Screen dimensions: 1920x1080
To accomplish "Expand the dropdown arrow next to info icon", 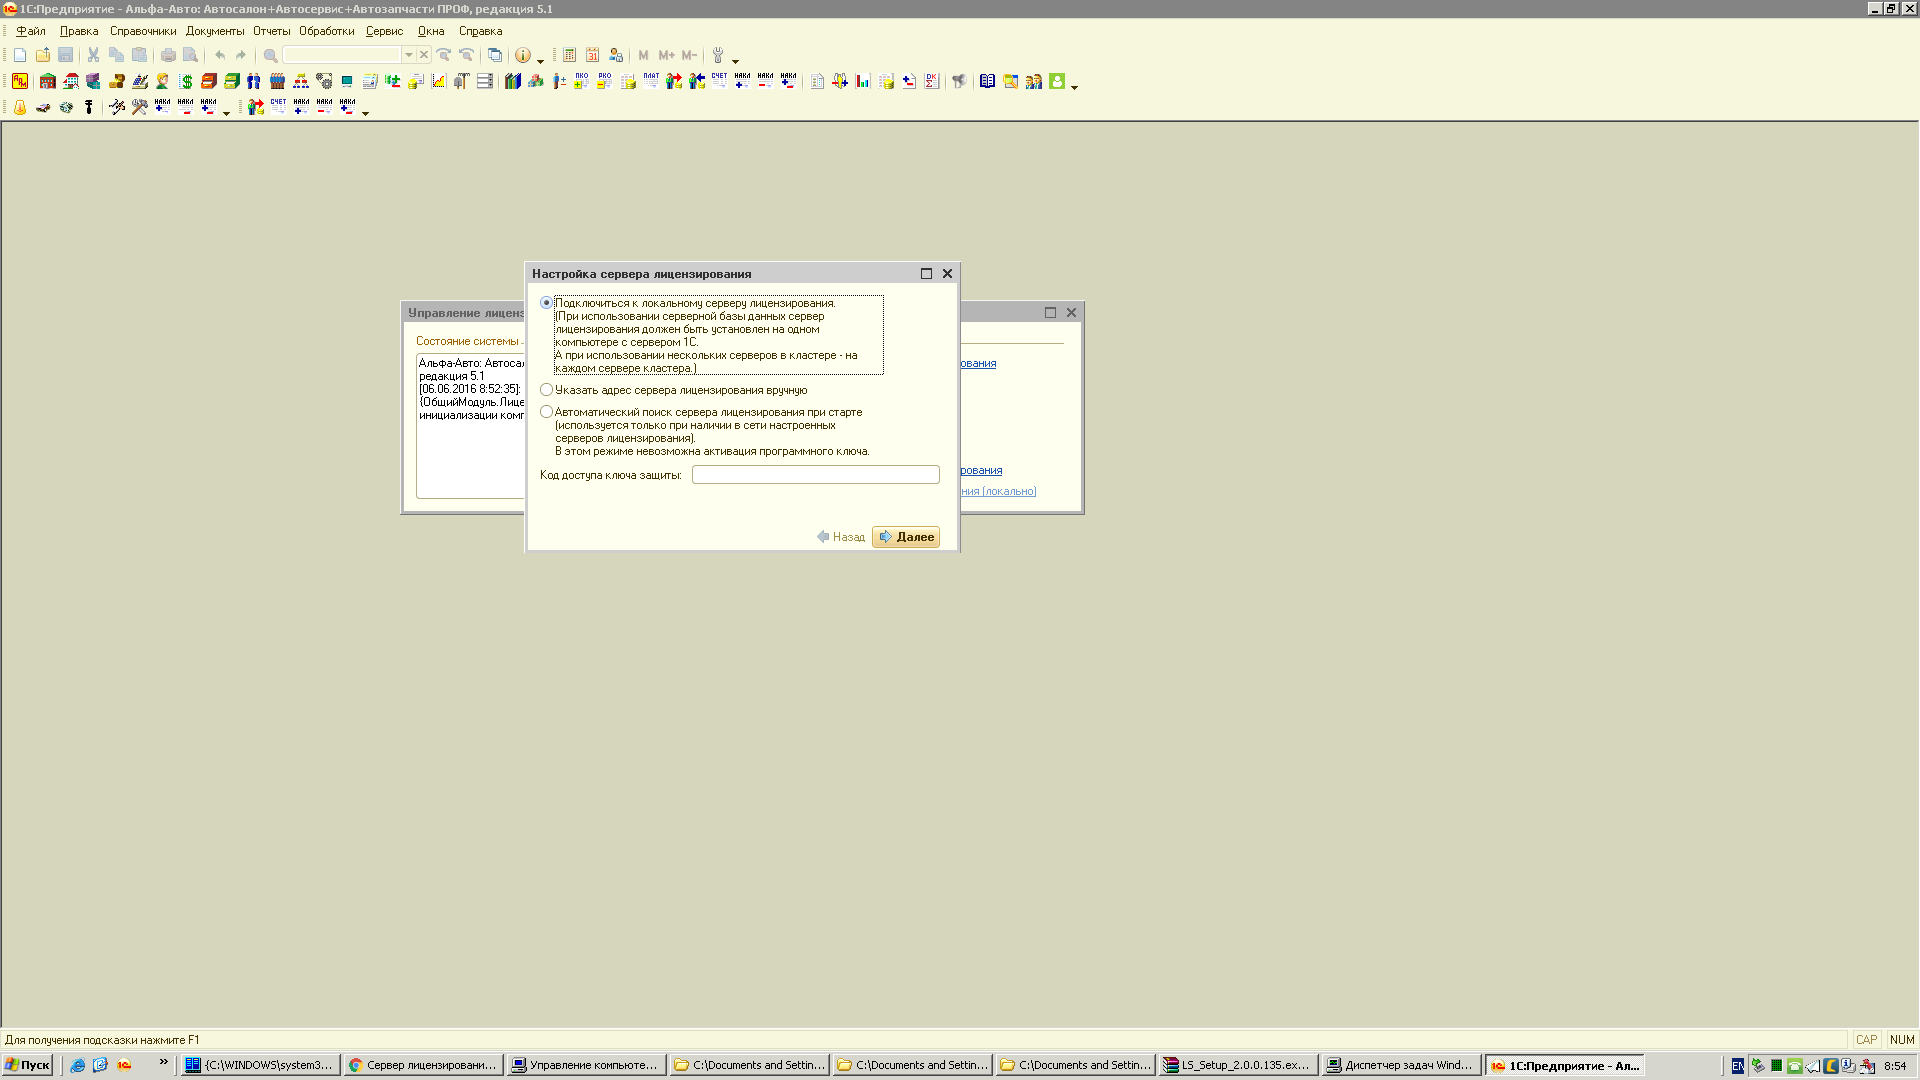I will point(541,61).
